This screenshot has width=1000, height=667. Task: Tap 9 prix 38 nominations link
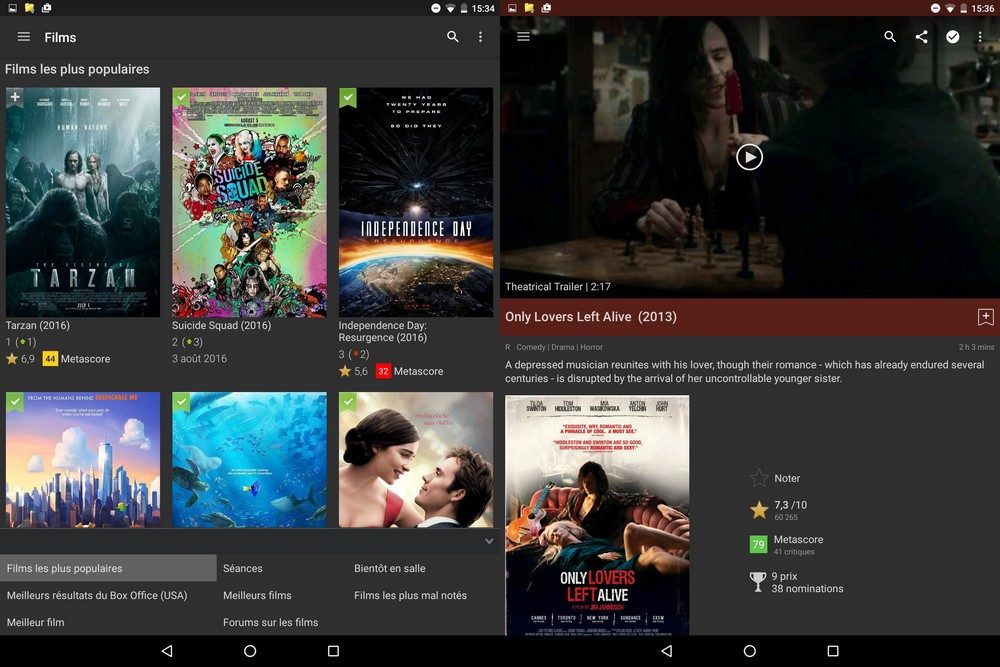click(x=807, y=582)
